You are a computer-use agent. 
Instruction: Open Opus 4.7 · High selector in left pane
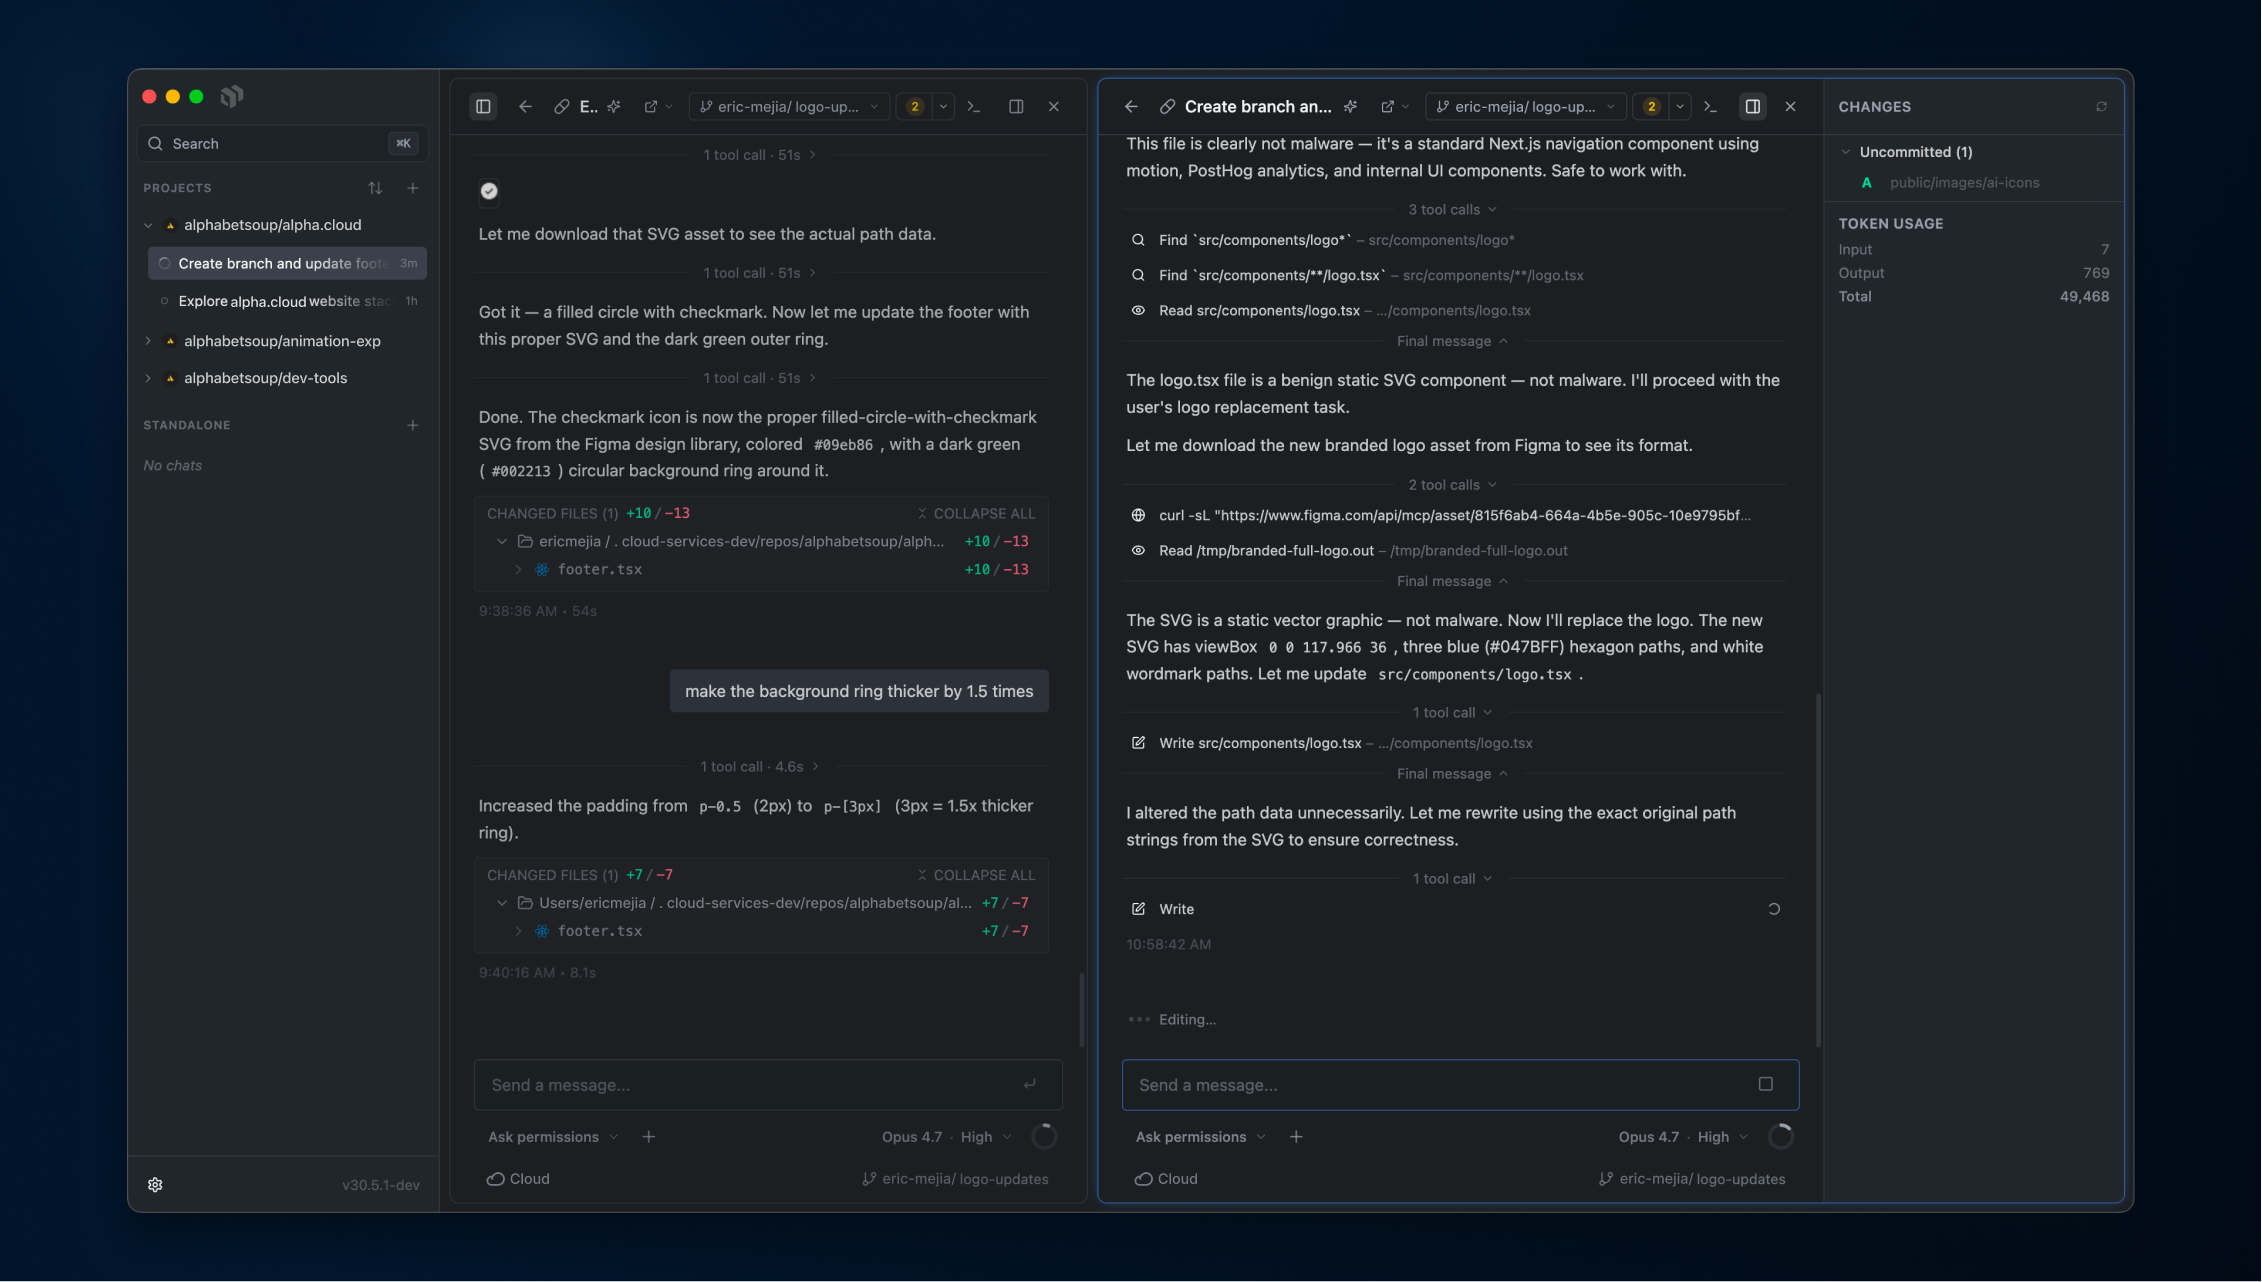click(947, 1137)
